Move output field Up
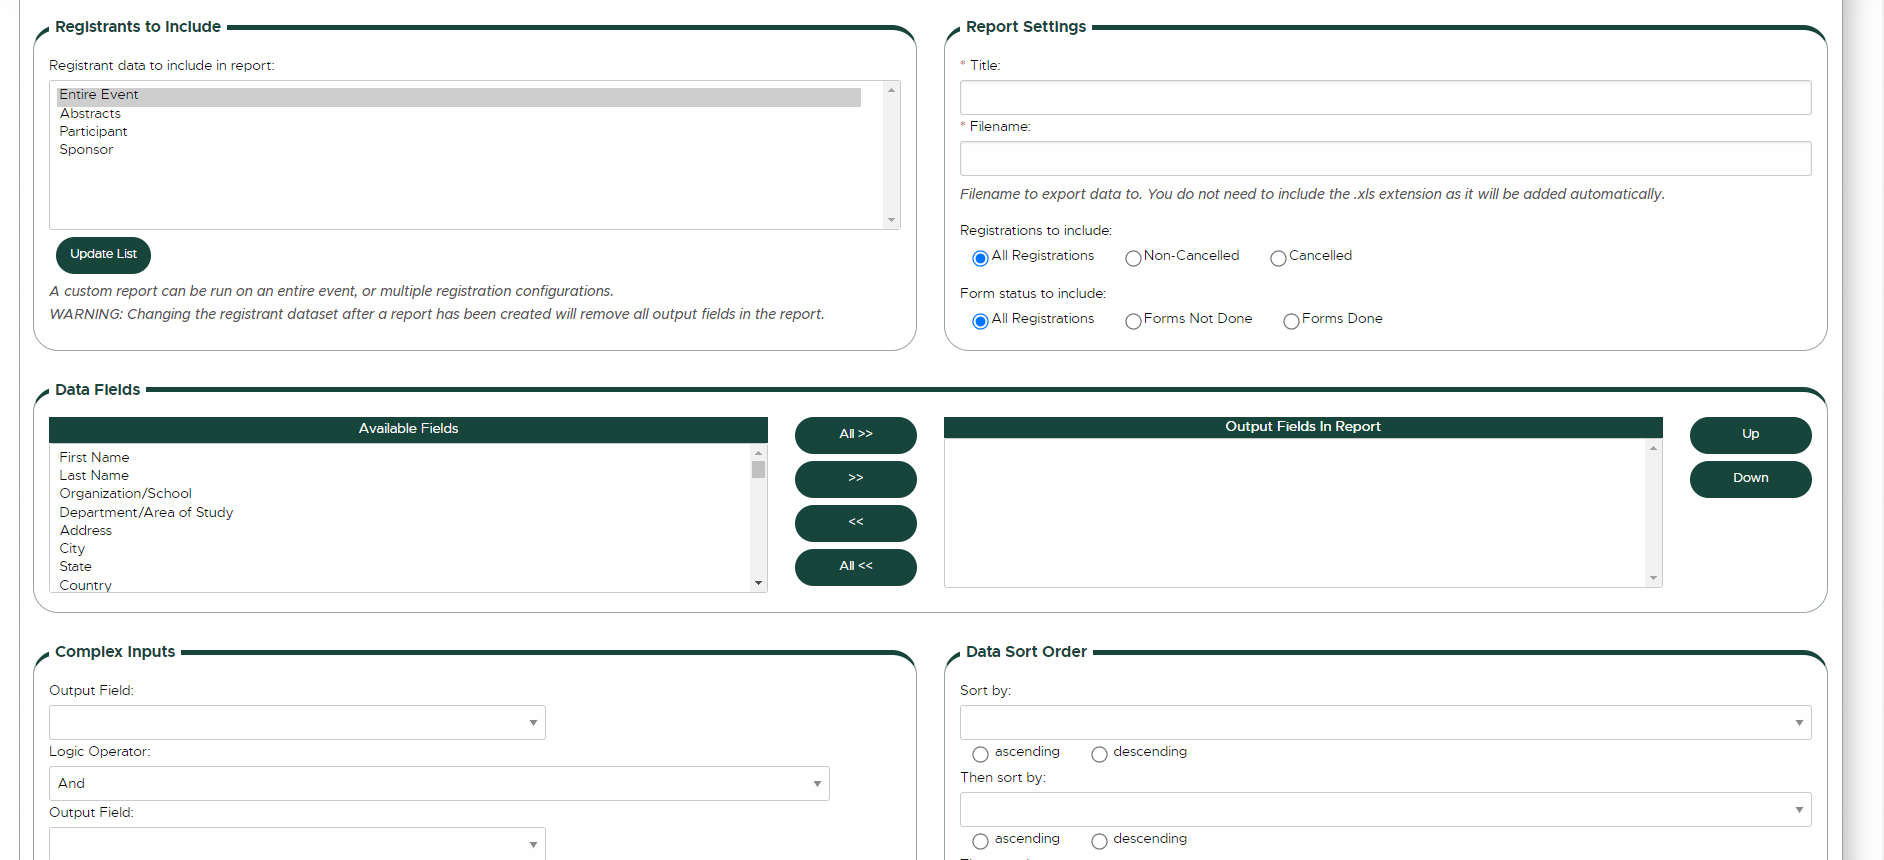This screenshot has width=1884, height=860. pos(1750,435)
